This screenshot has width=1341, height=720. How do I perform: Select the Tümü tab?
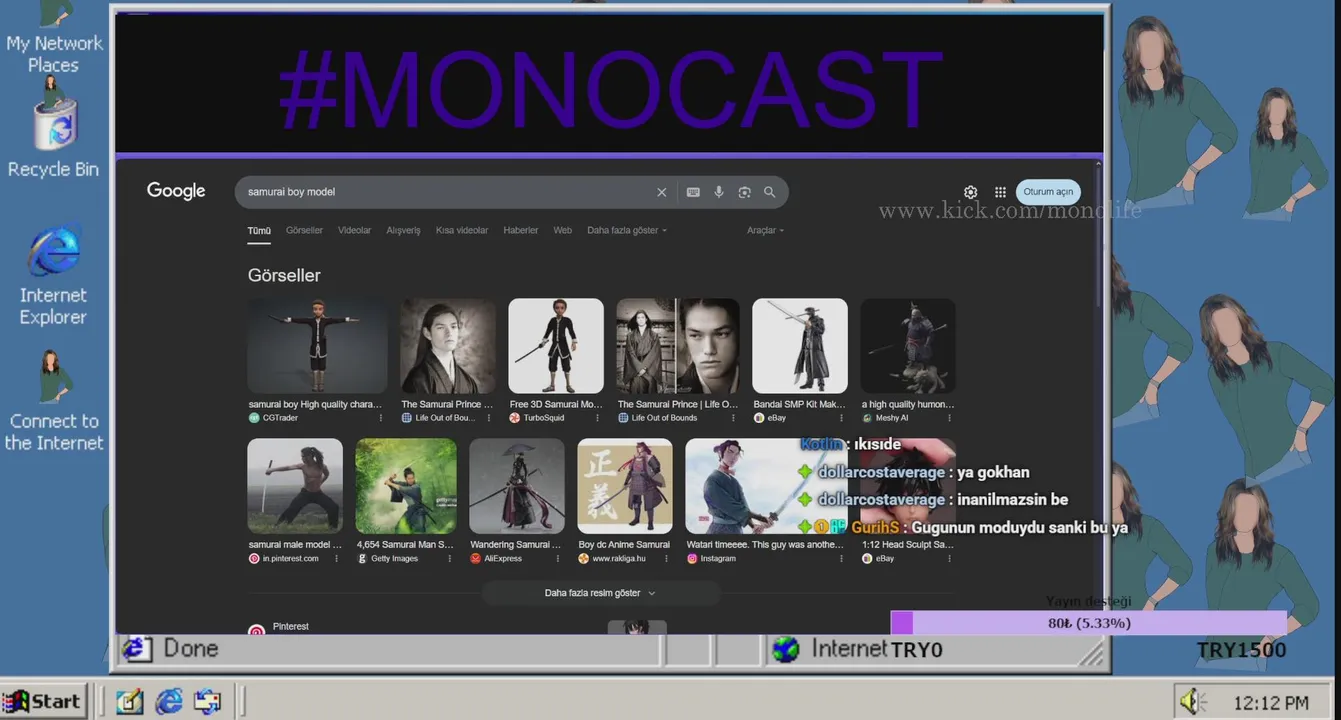coord(259,230)
